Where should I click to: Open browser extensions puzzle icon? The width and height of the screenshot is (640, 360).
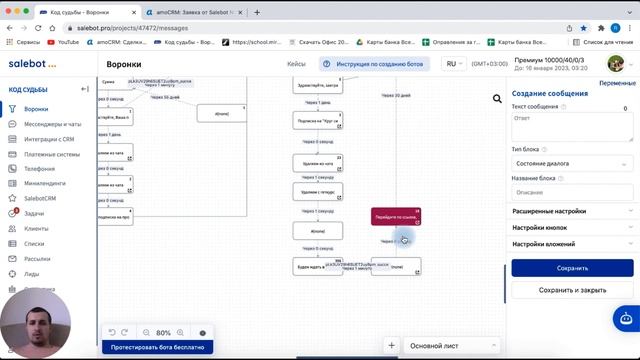tap(601, 28)
